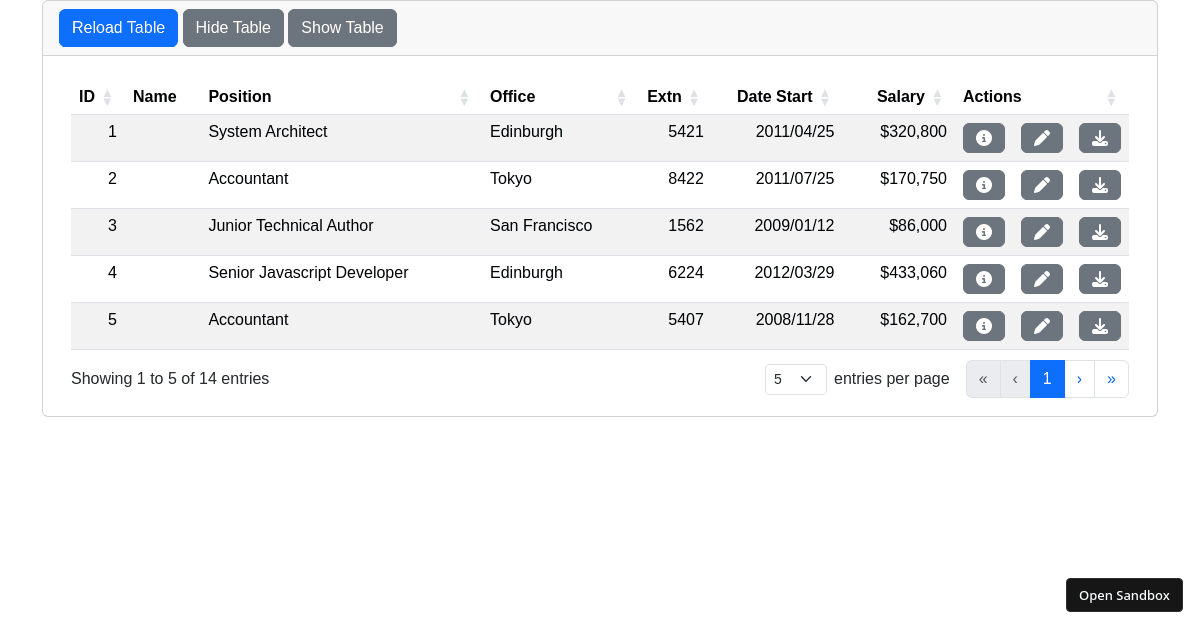Click the Show Table button
The width and height of the screenshot is (1200, 630).
coord(342,28)
